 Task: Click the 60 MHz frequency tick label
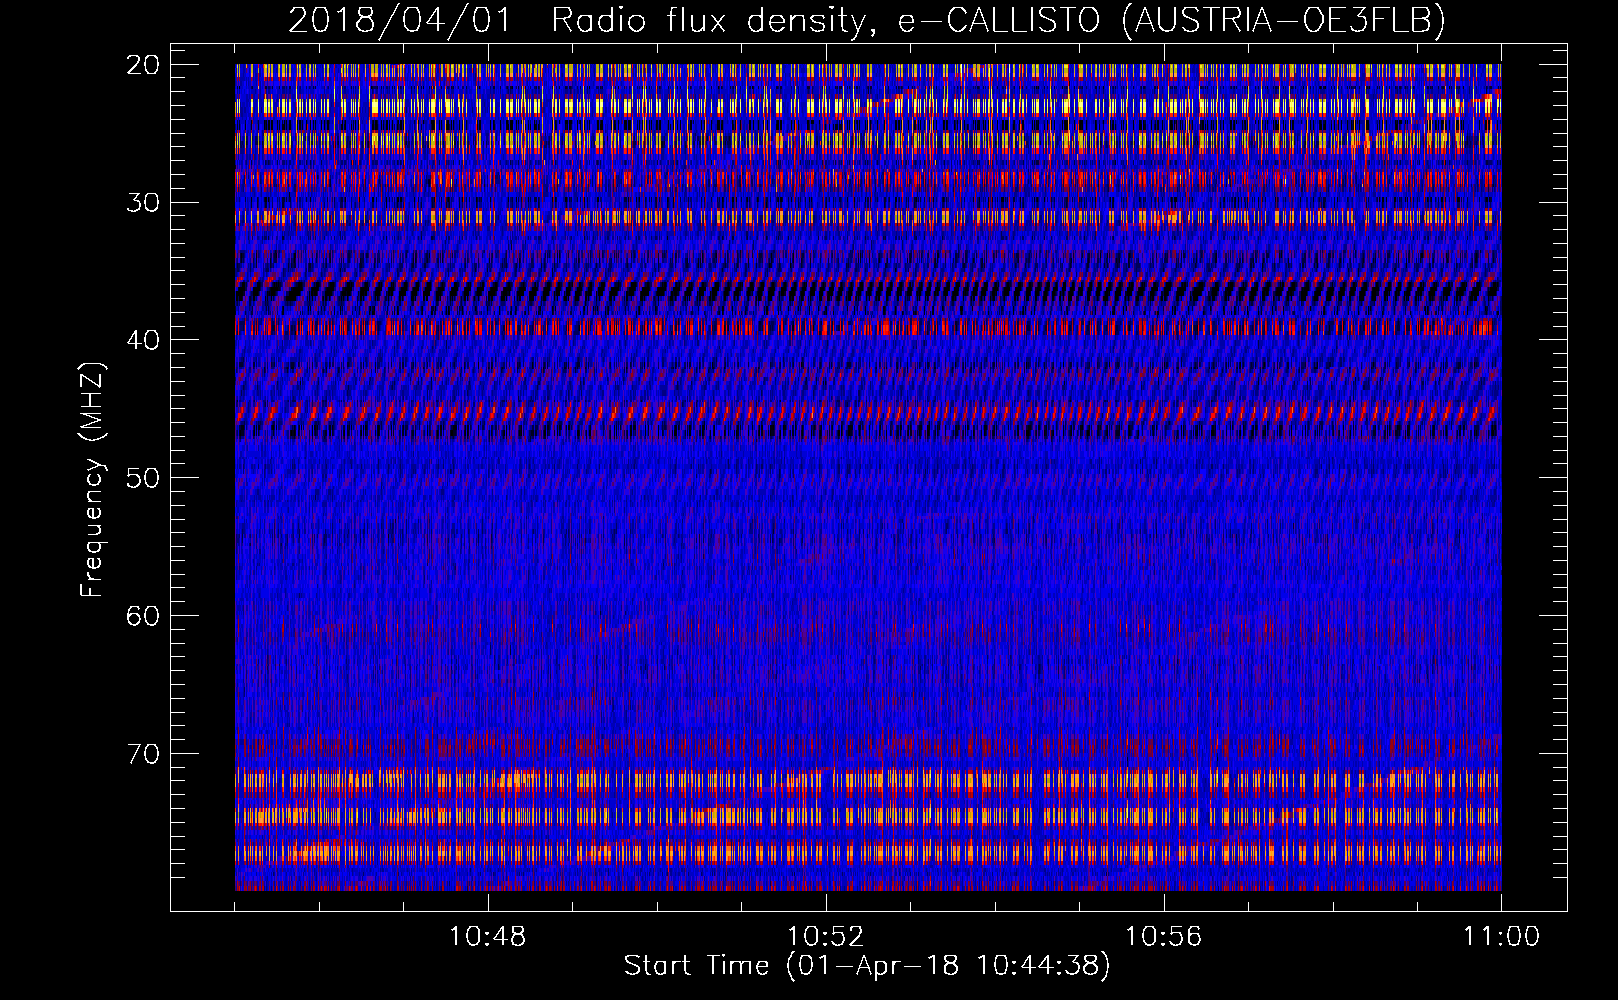point(144,616)
